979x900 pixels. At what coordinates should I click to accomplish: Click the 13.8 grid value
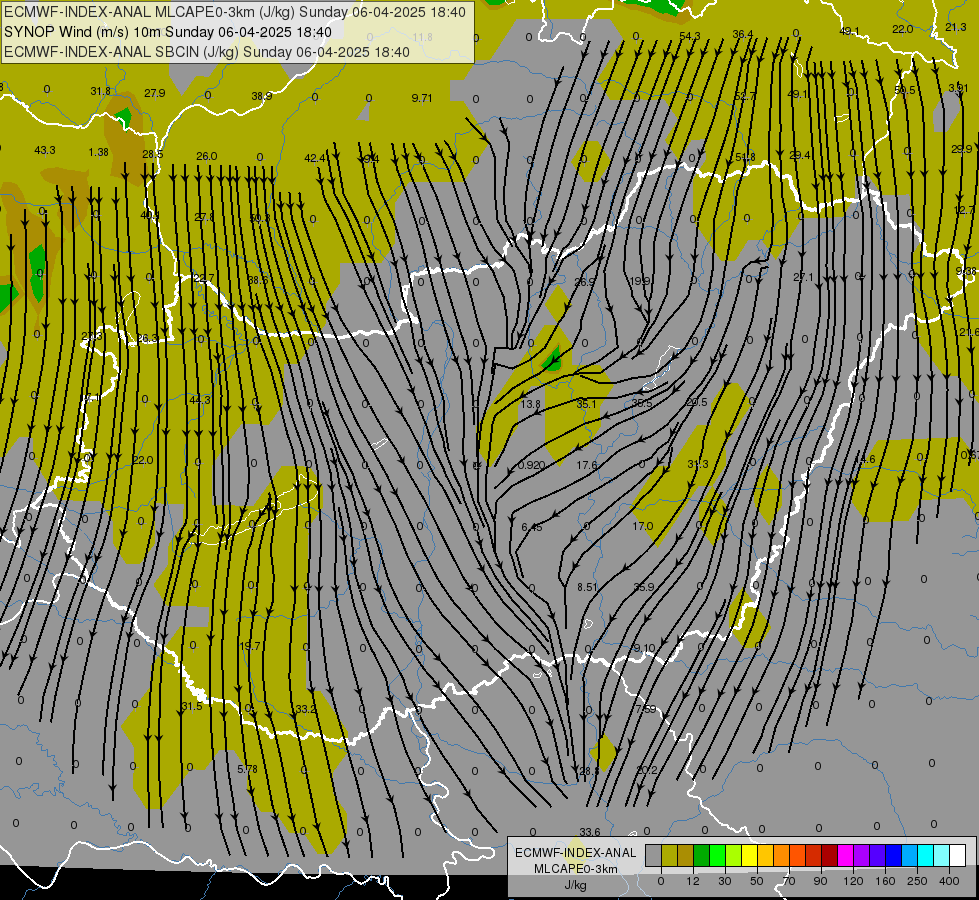530,404
